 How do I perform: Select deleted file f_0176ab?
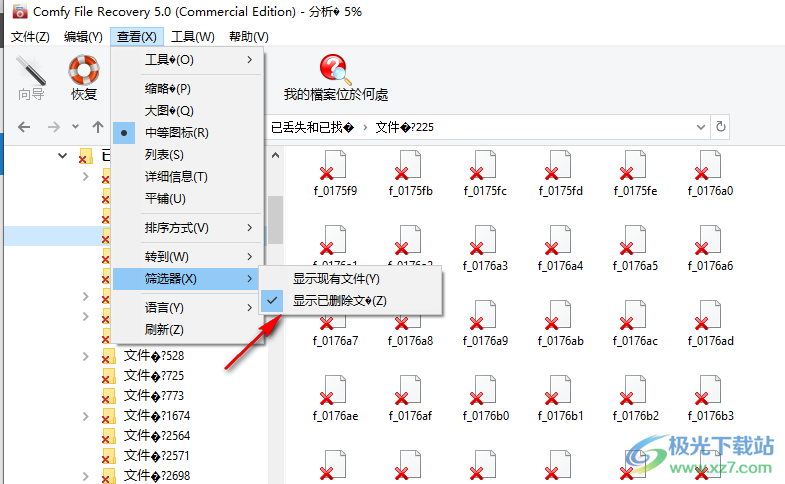(x=560, y=323)
